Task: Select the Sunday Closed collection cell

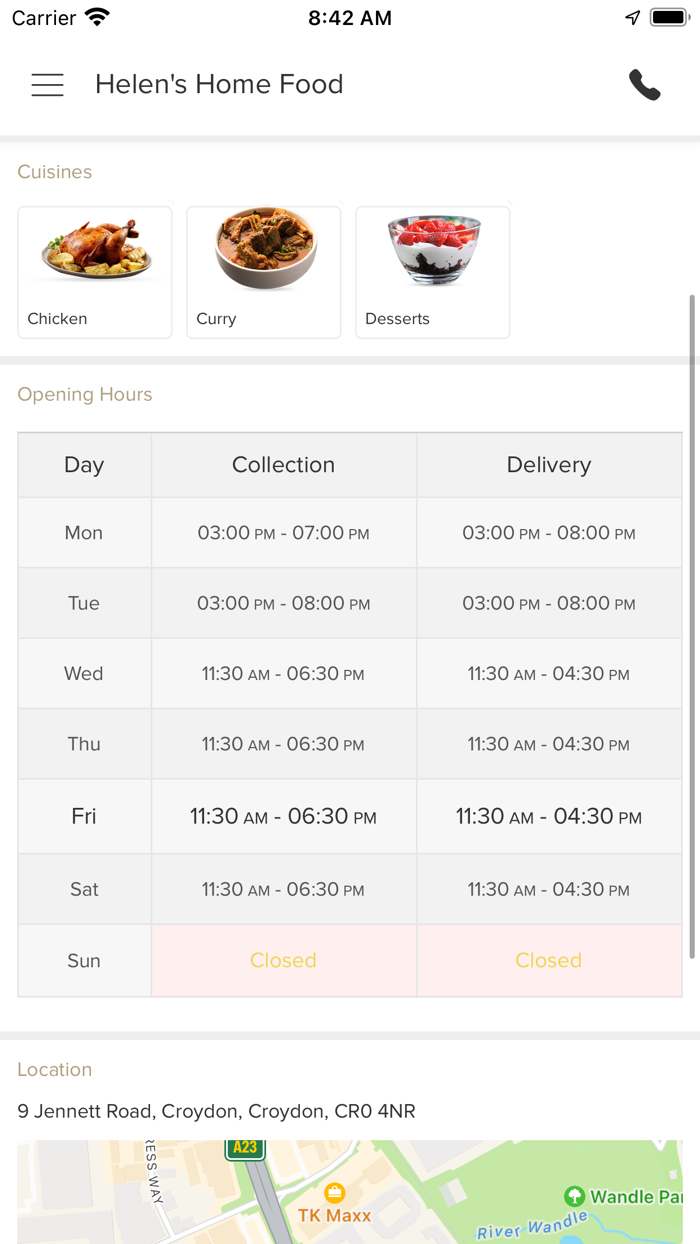Action: point(283,961)
